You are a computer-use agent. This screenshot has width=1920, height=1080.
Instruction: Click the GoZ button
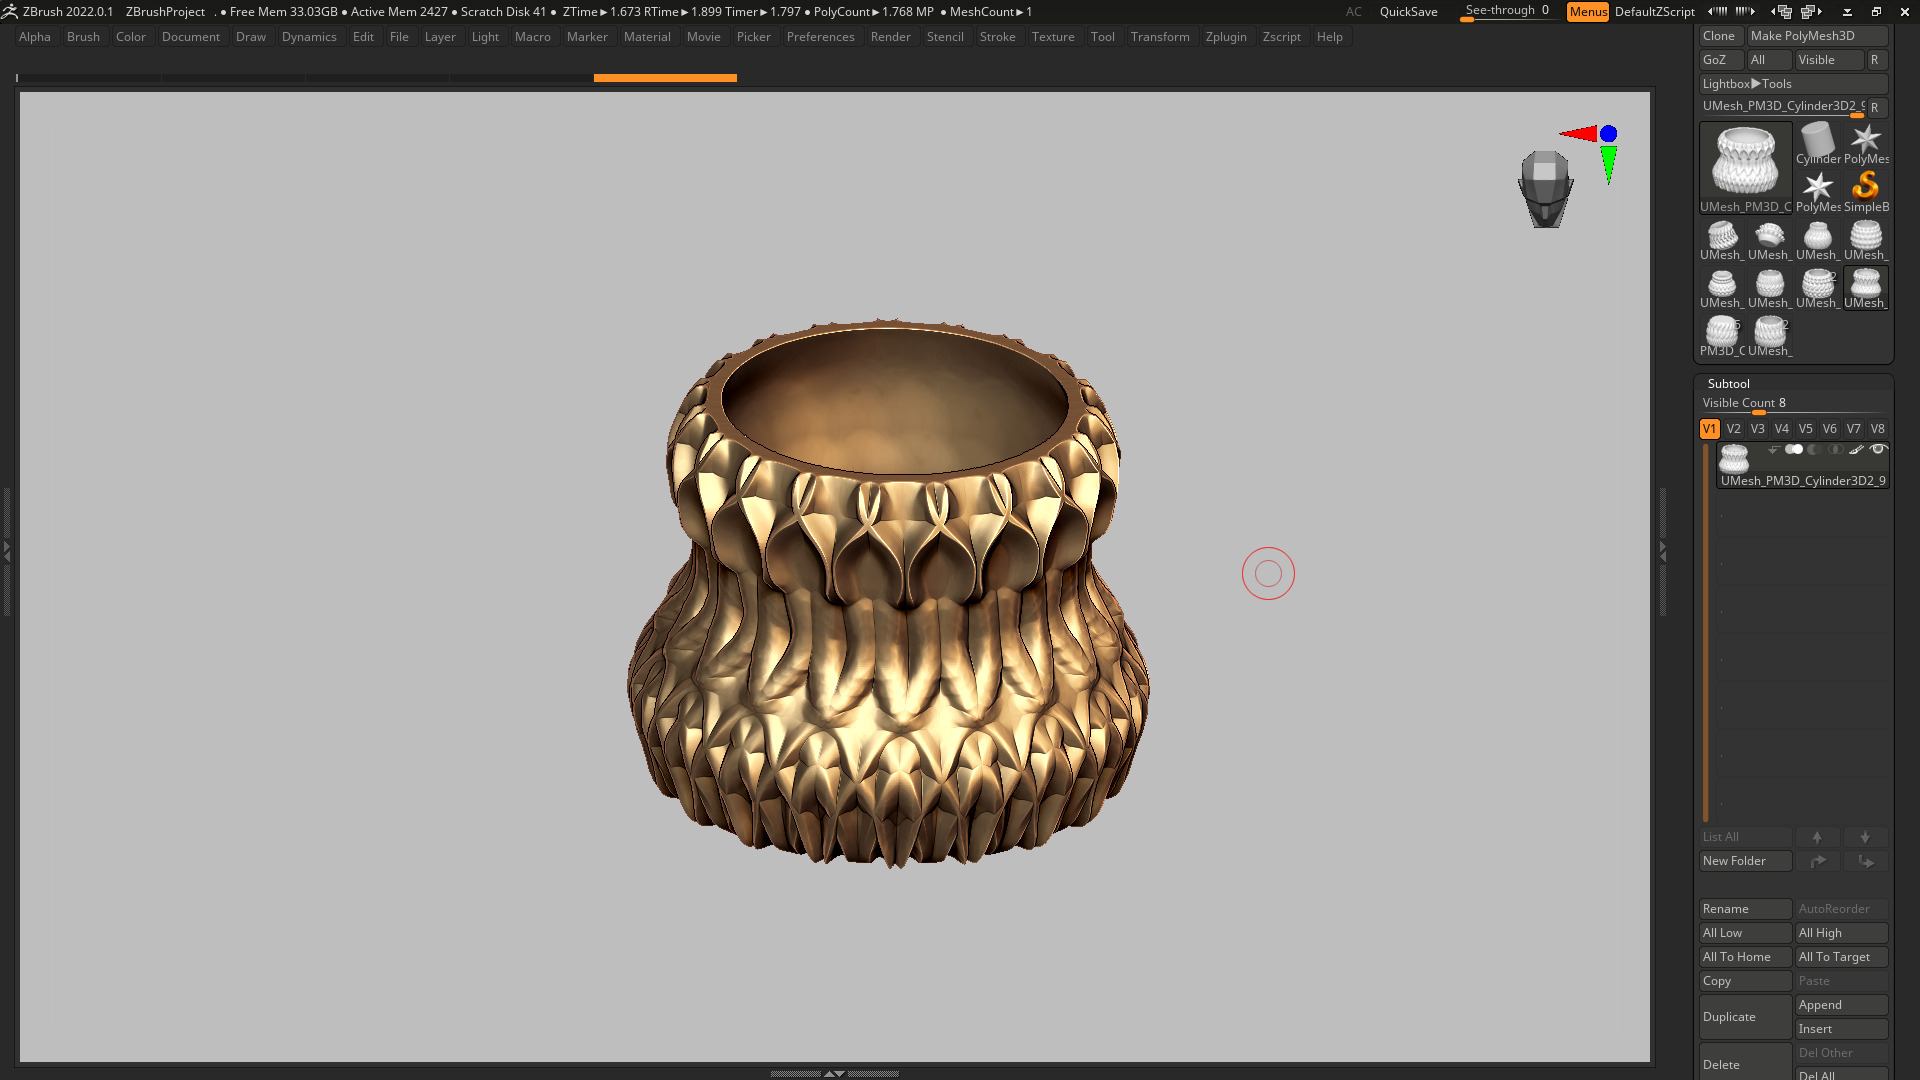coord(1721,60)
